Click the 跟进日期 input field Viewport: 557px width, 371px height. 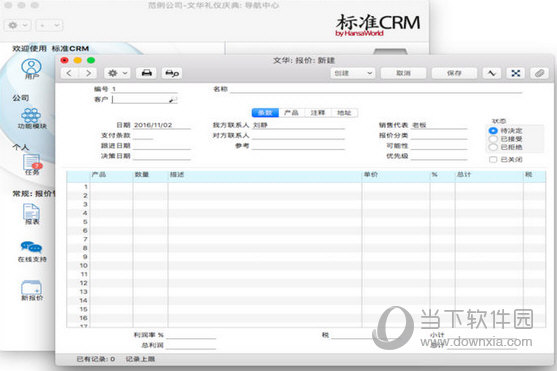point(162,146)
